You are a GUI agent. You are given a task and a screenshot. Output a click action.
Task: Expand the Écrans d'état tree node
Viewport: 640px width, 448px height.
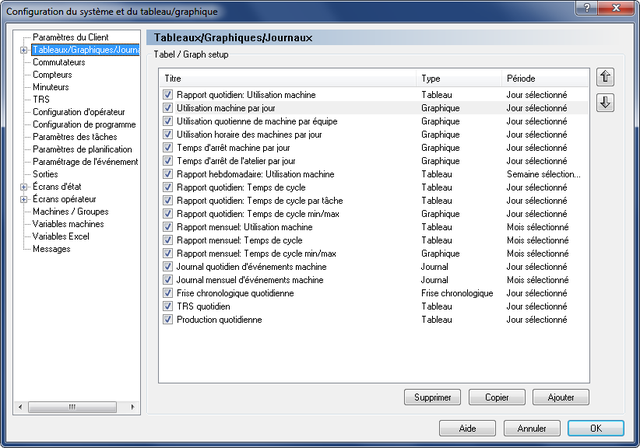[x=24, y=187]
